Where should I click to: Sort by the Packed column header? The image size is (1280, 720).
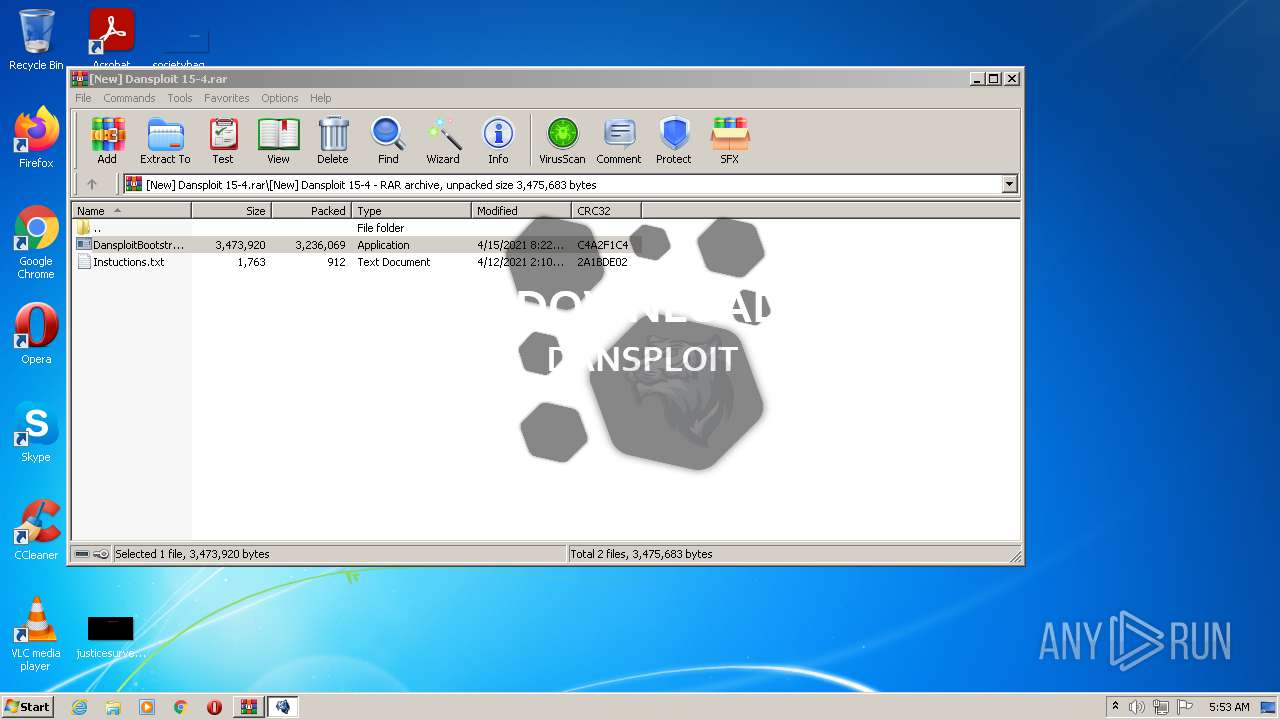click(311, 211)
